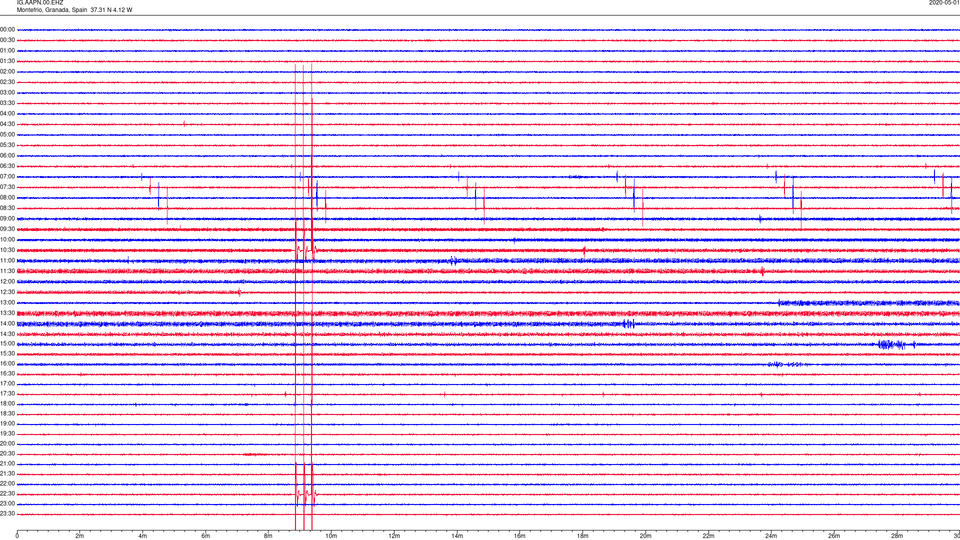960x540 pixels.
Task: Click the 23:00 trace label
Action: [7, 504]
